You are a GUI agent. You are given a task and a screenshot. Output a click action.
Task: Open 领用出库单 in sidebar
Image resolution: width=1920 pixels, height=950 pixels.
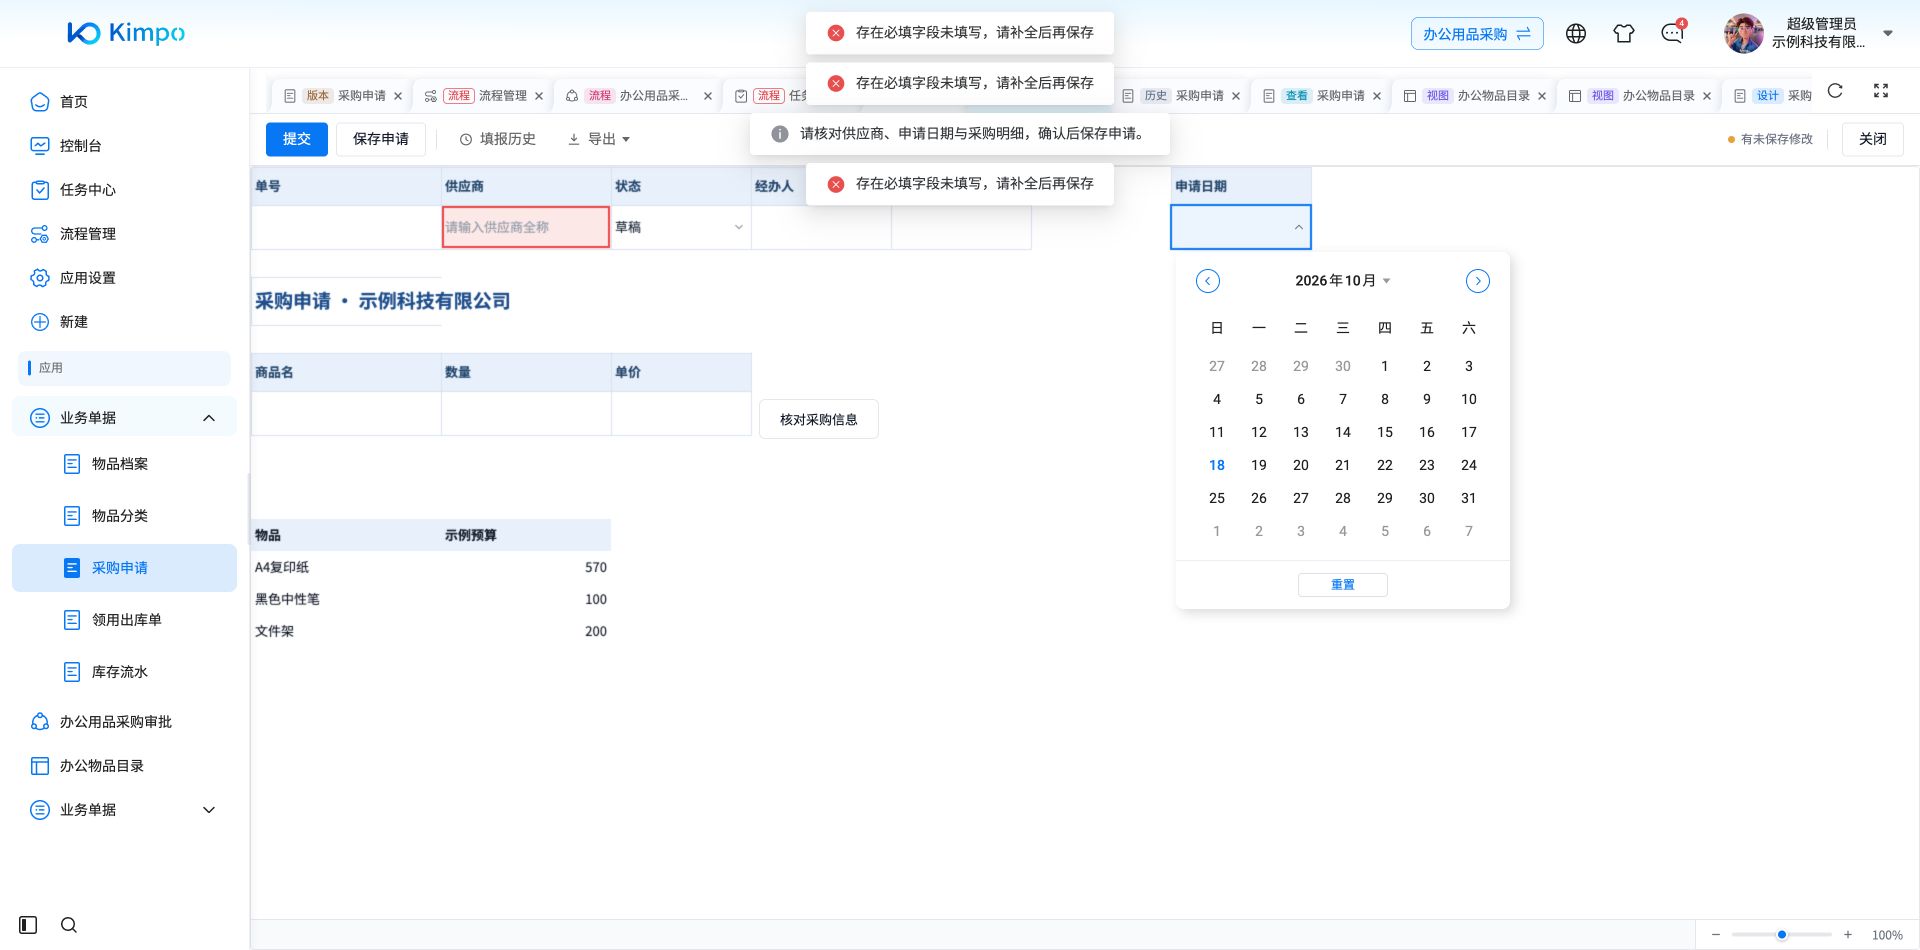click(x=124, y=620)
